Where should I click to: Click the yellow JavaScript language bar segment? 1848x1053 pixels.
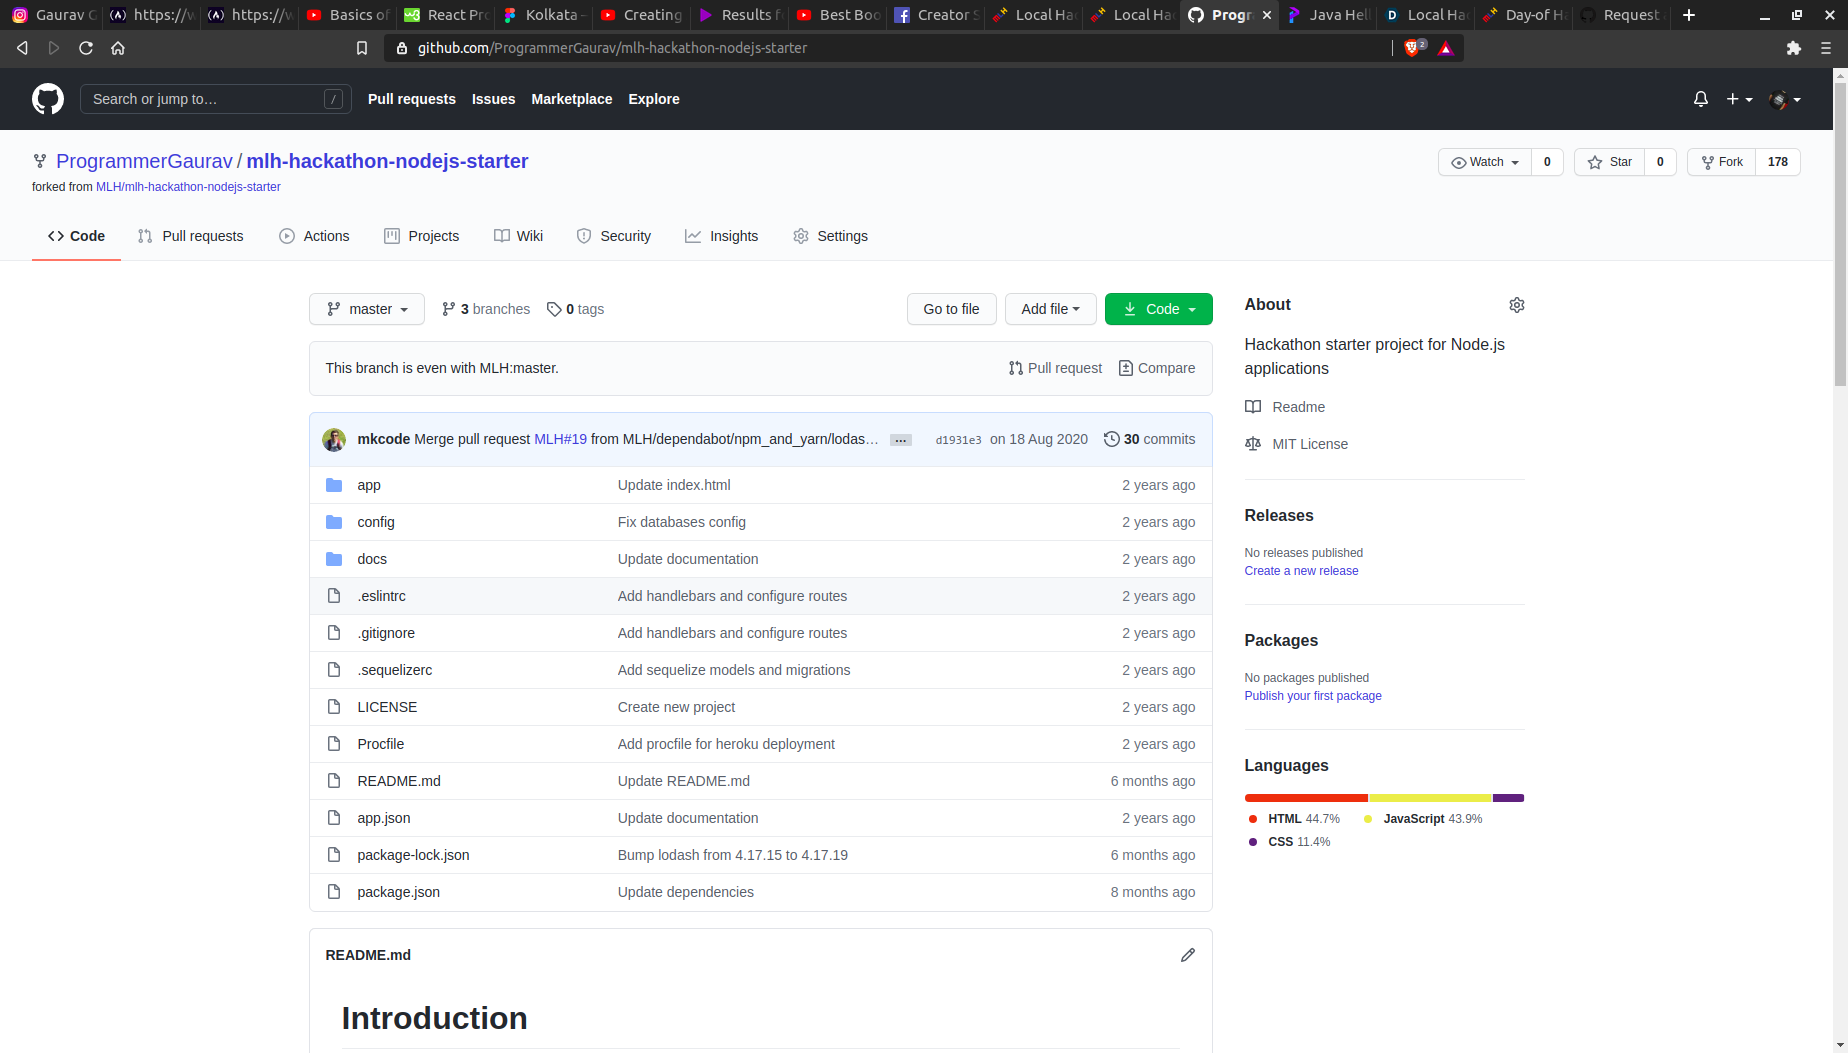(1430, 798)
